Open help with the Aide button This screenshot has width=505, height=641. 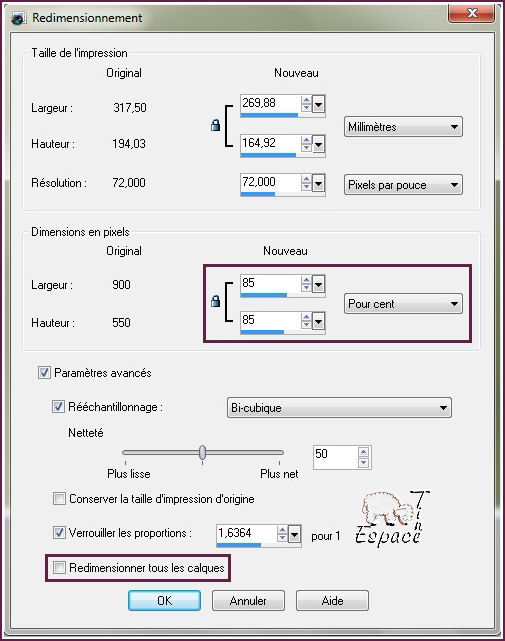(x=332, y=601)
